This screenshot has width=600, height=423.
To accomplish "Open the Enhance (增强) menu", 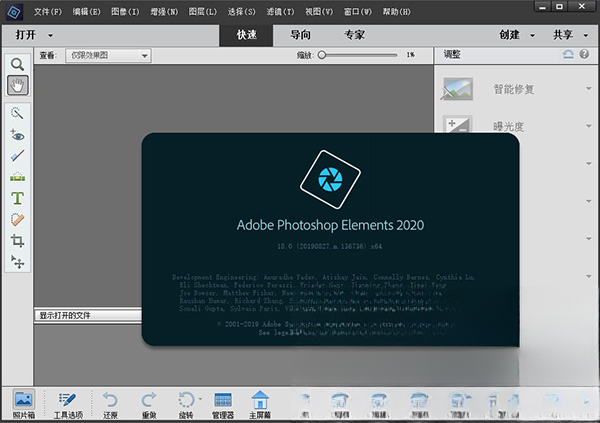I will pyautogui.click(x=164, y=12).
